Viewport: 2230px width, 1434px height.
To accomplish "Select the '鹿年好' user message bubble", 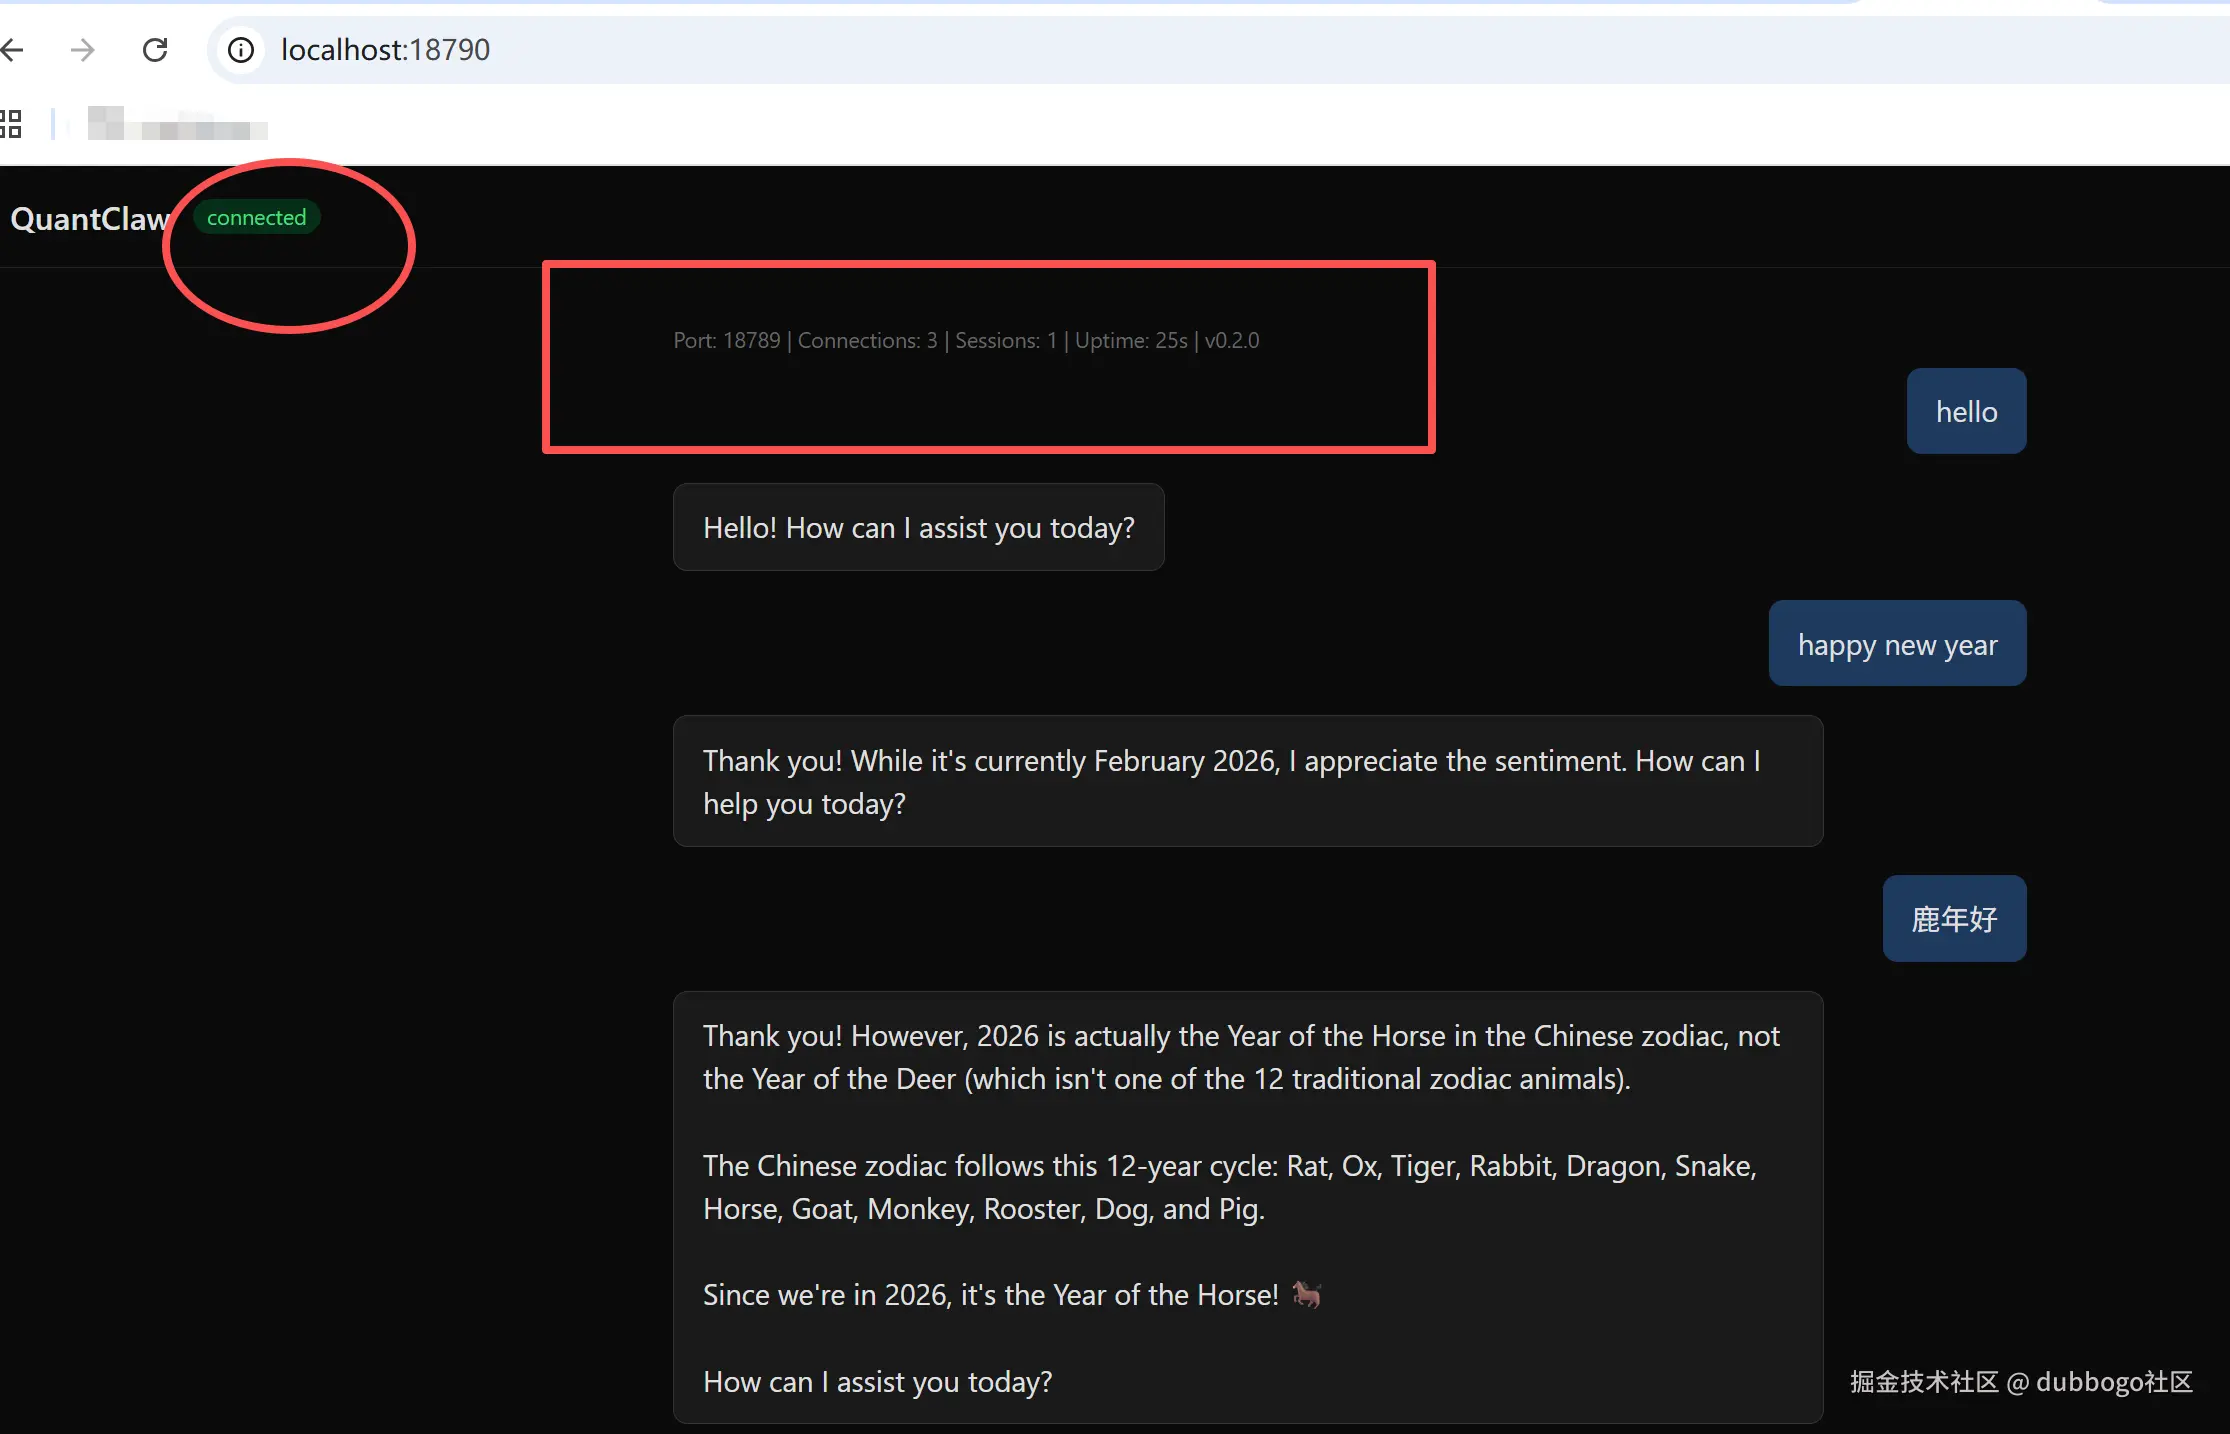I will tap(1954, 919).
